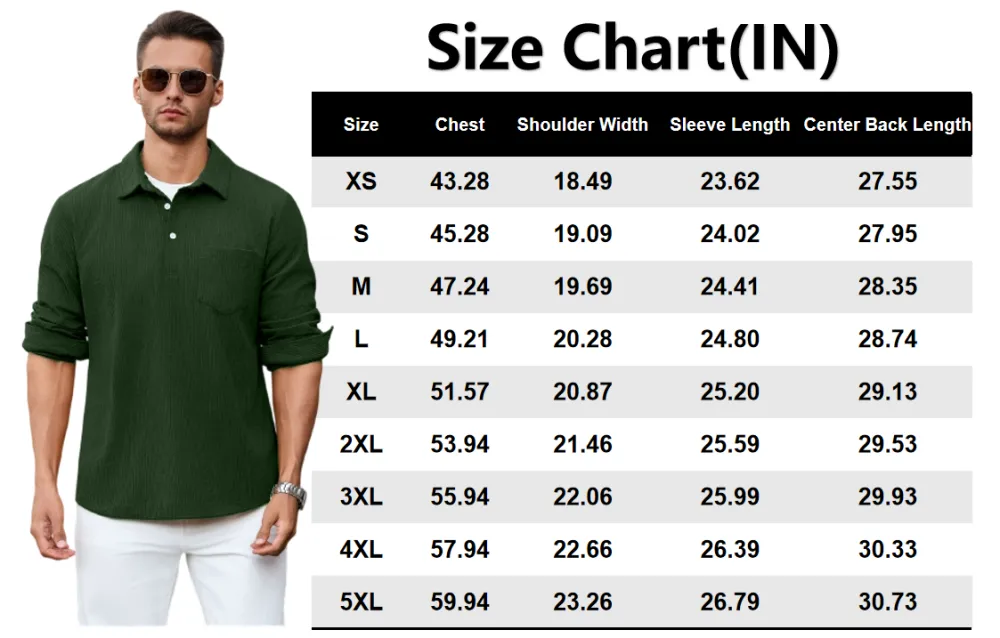1000x638 pixels.
Task: Click the model's sunglasses in the photo
Action: [x=177, y=80]
